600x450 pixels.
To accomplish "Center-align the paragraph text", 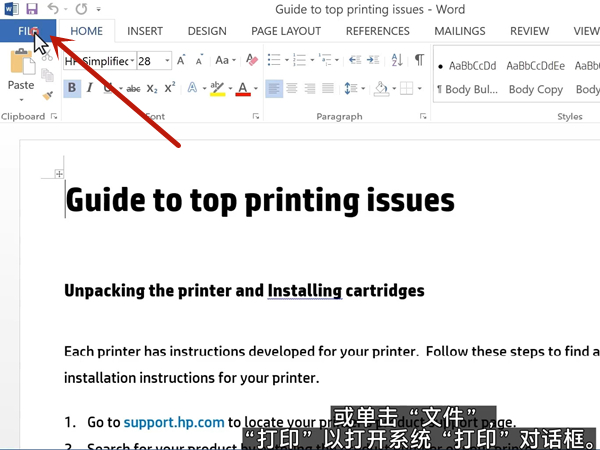I will point(292,89).
